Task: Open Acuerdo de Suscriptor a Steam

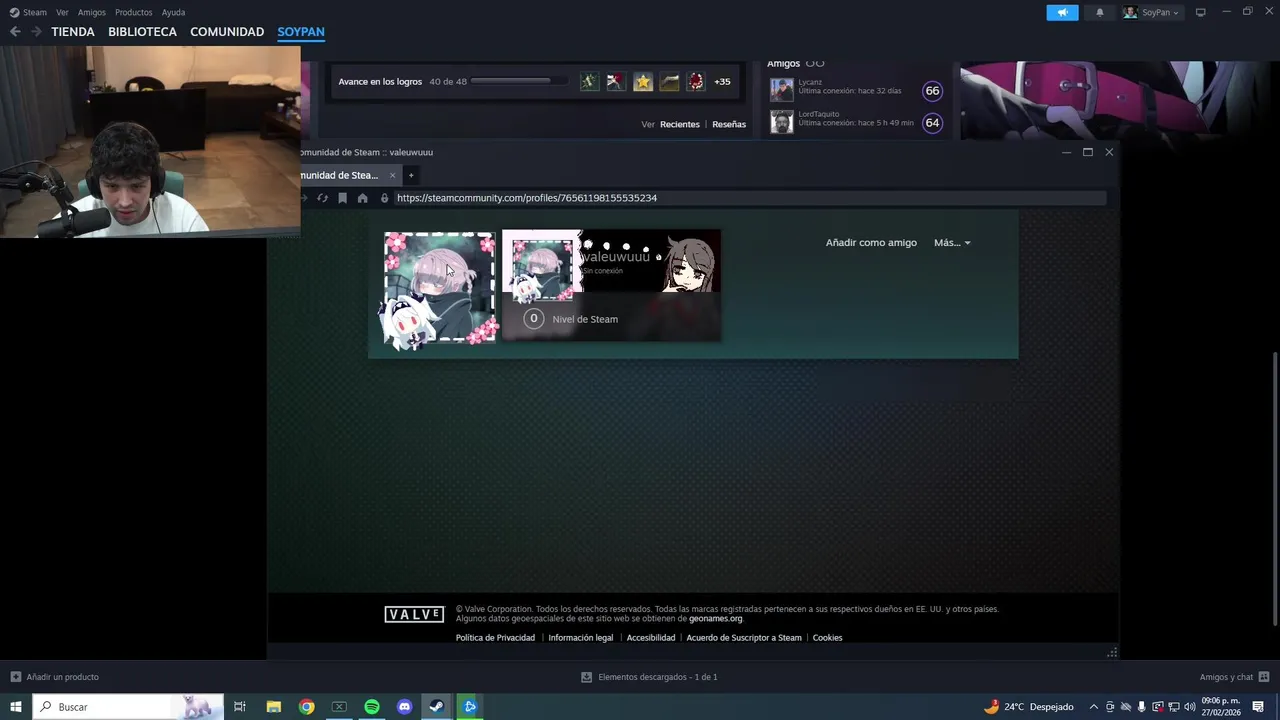Action: 744,638
